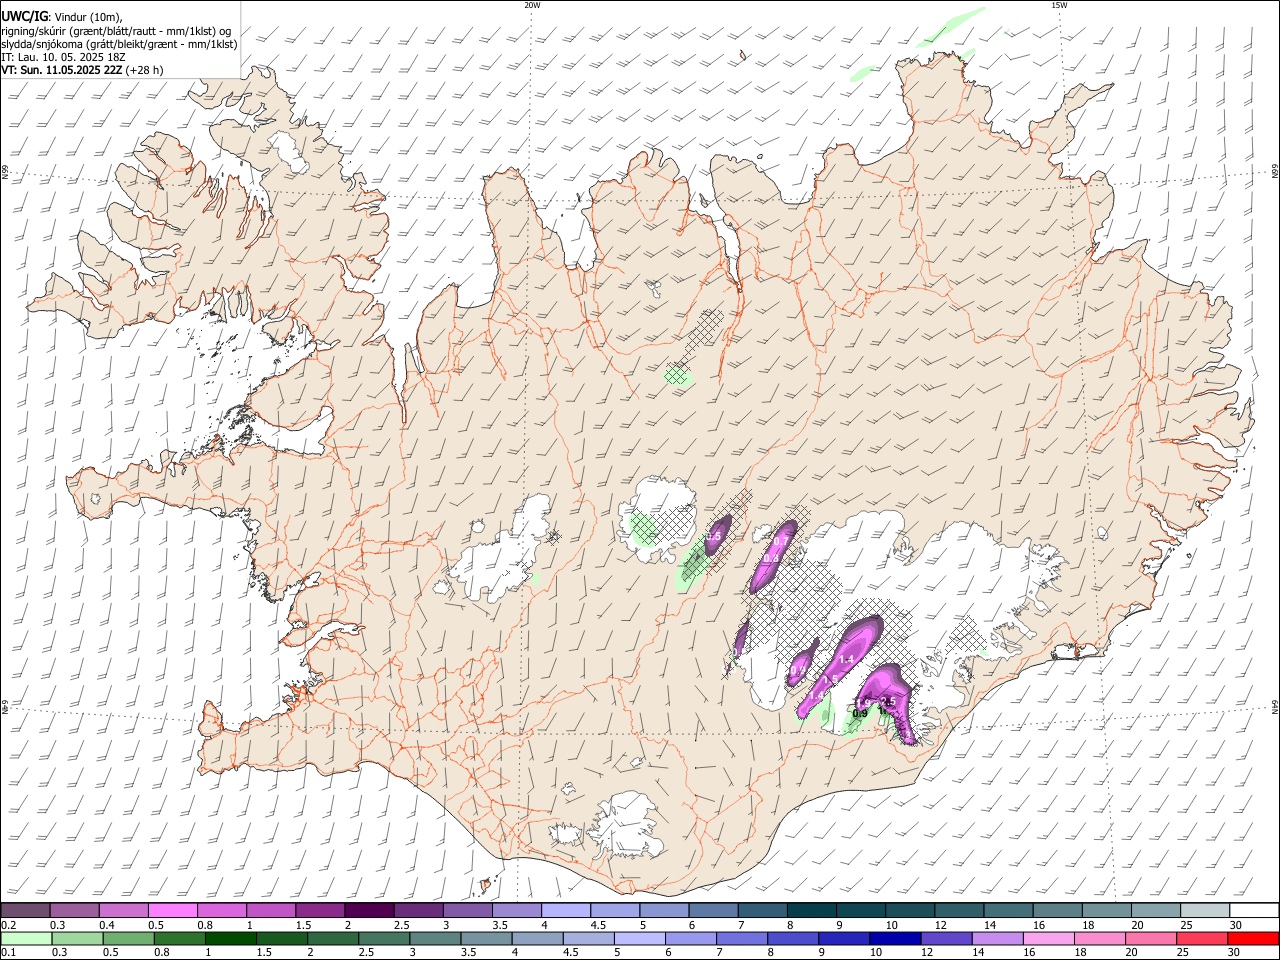Click the bright red swatch at end of bottom legend row

tap(1254, 938)
